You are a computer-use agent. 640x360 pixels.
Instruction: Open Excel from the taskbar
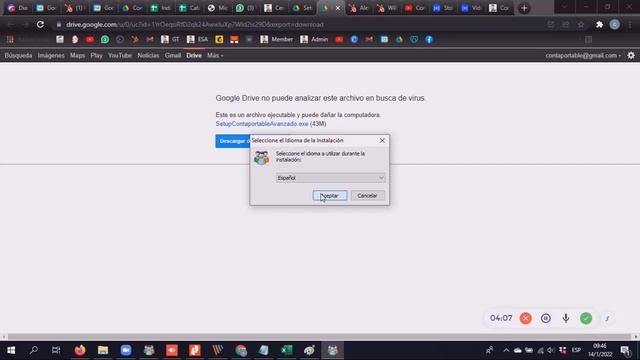(287, 350)
